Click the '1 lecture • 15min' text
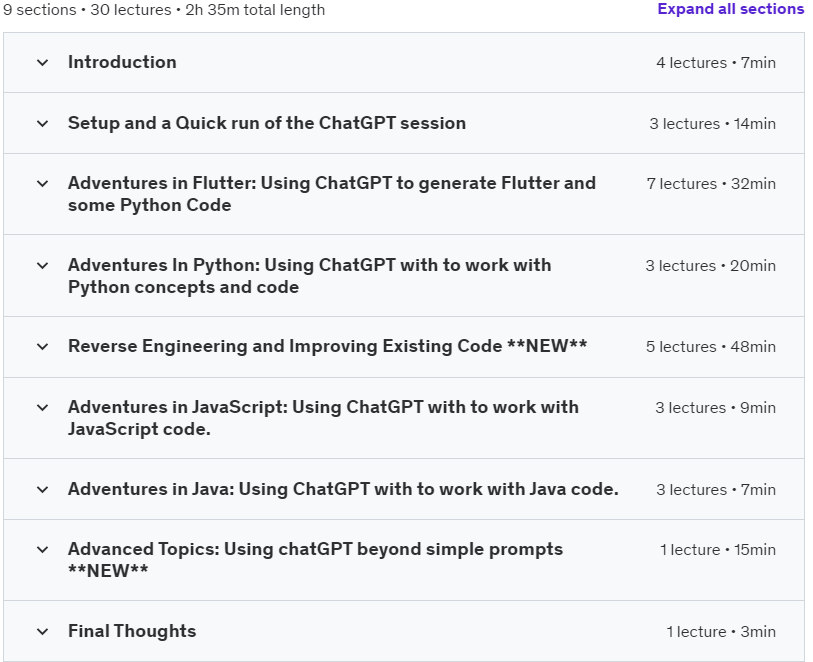Screen dimensions: 813x662 click(x=718, y=550)
